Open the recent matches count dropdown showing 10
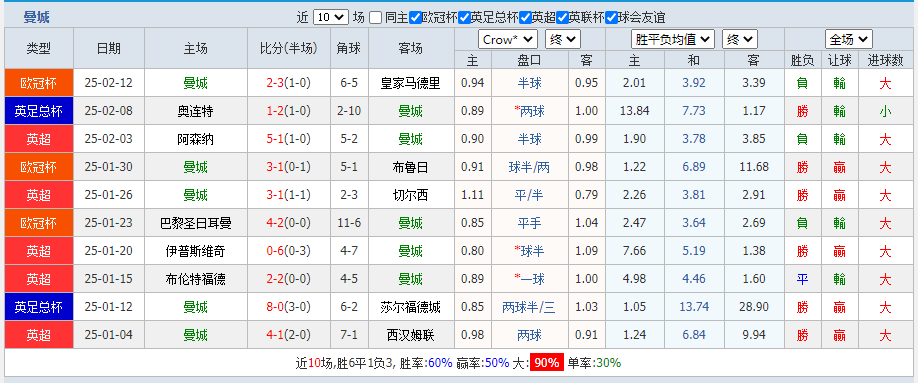This screenshot has height=383, width=918. tap(331, 18)
